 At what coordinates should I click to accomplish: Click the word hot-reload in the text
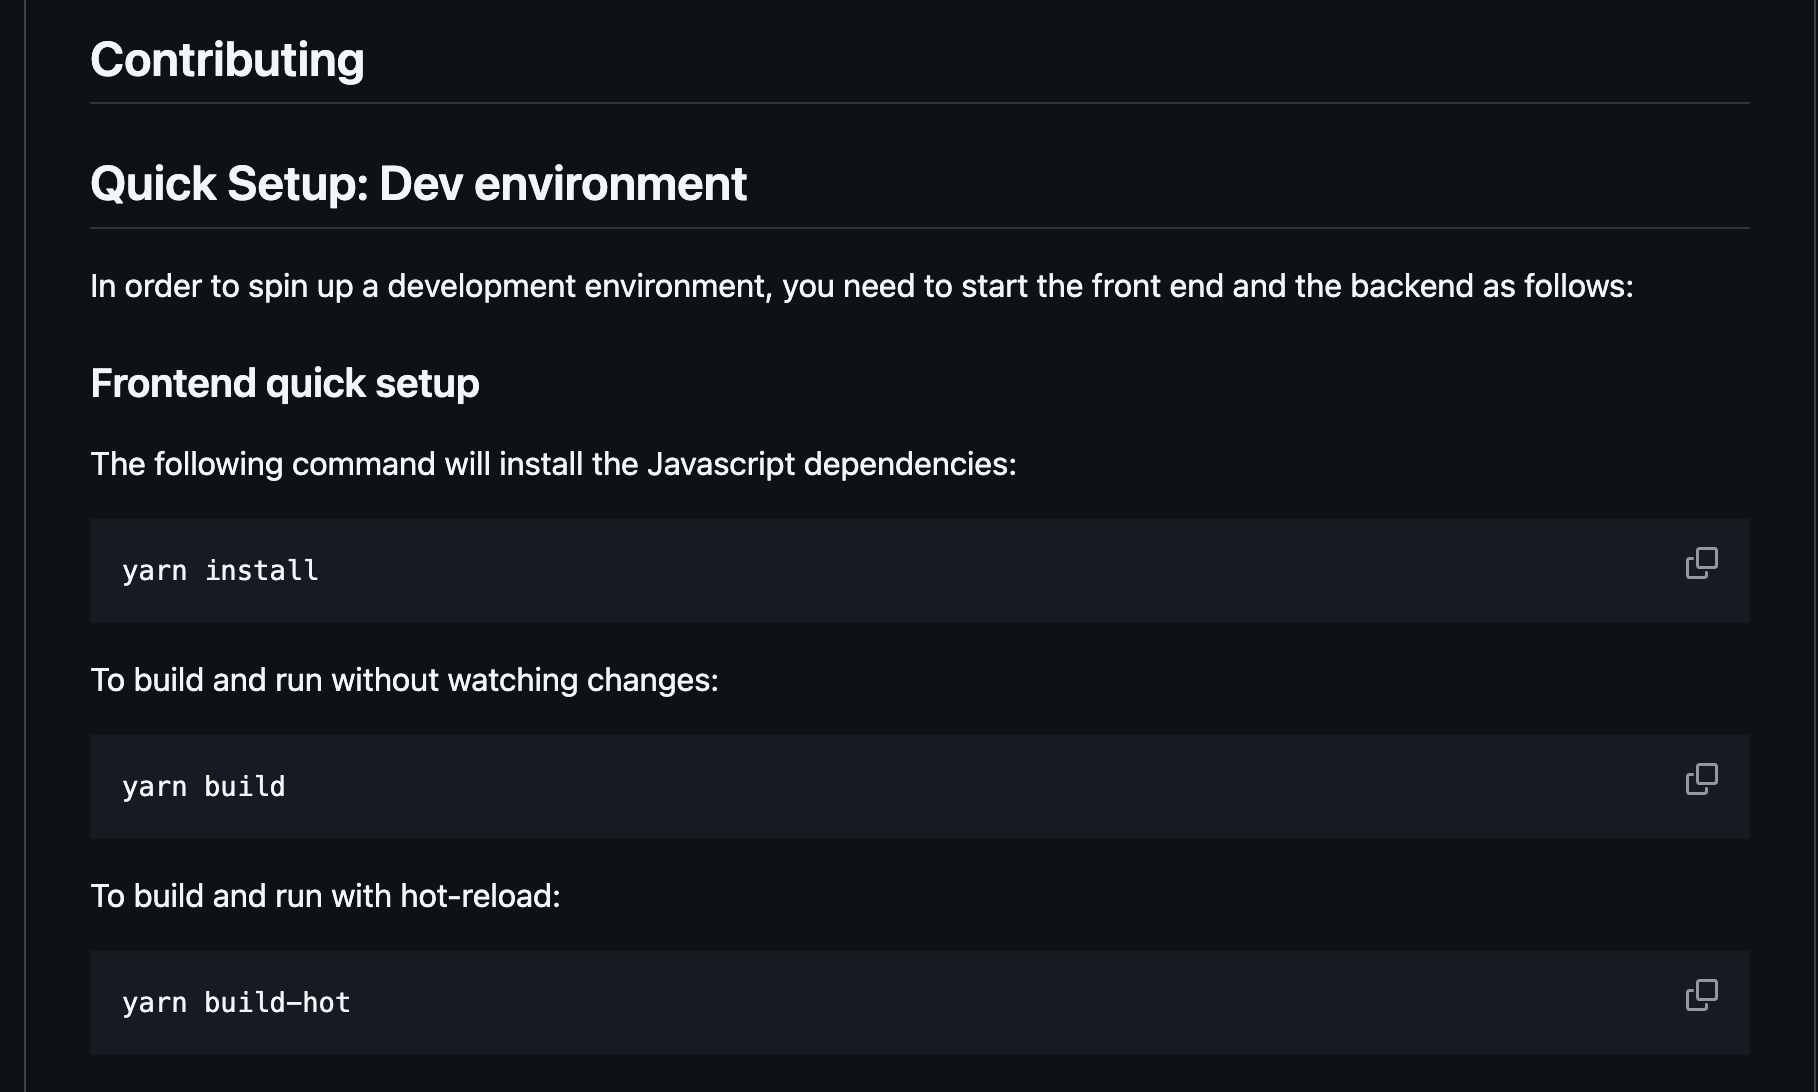click(x=480, y=896)
